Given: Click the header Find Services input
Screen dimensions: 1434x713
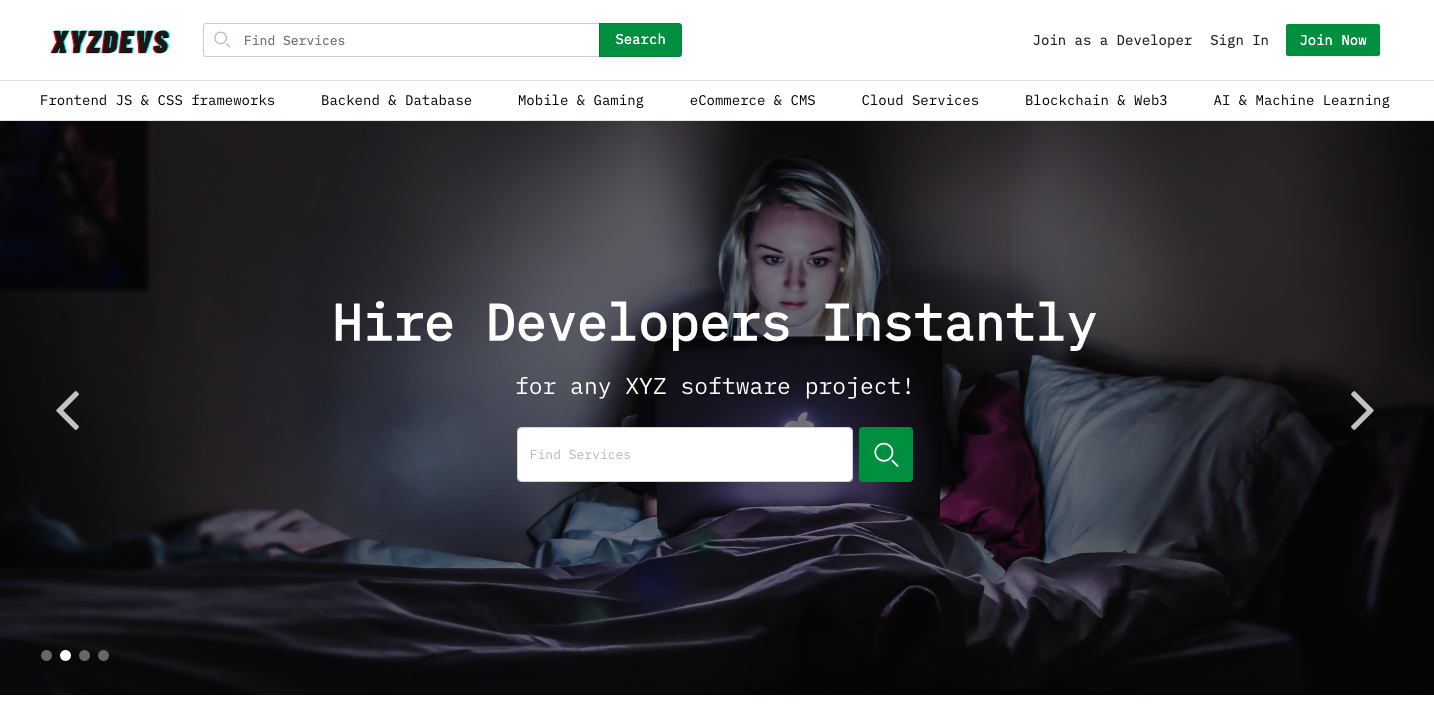Looking at the screenshot, I should point(401,40).
